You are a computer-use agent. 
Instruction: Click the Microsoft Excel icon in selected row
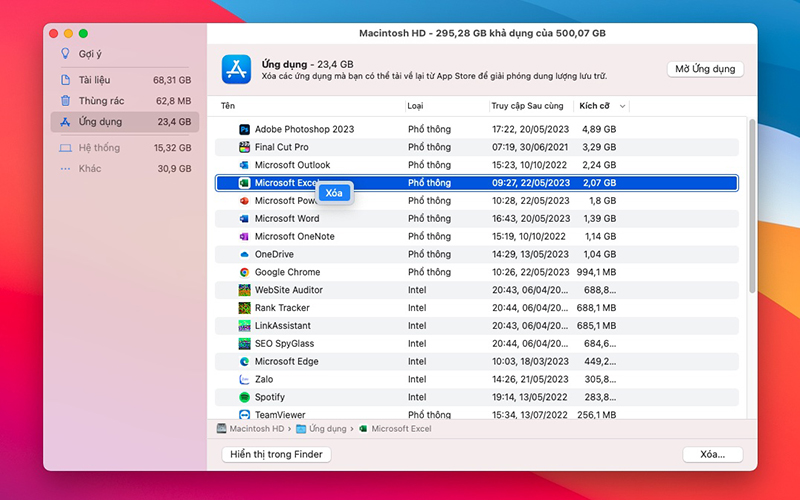coord(244,183)
